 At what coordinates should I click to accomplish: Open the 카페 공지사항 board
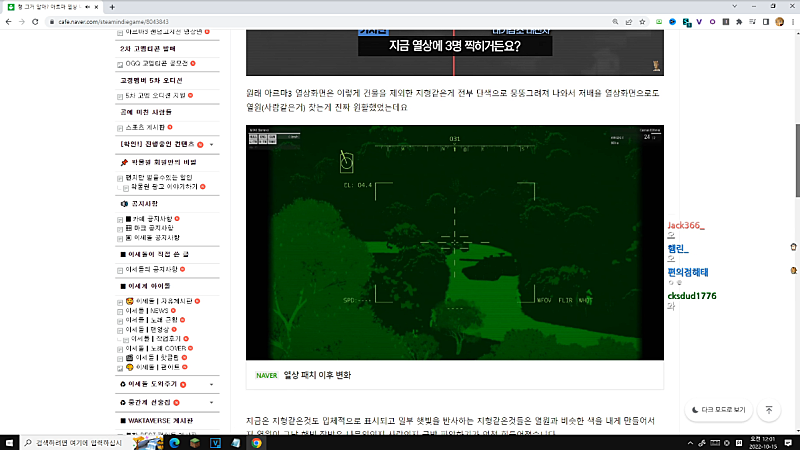pyautogui.click(x=149, y=219)
